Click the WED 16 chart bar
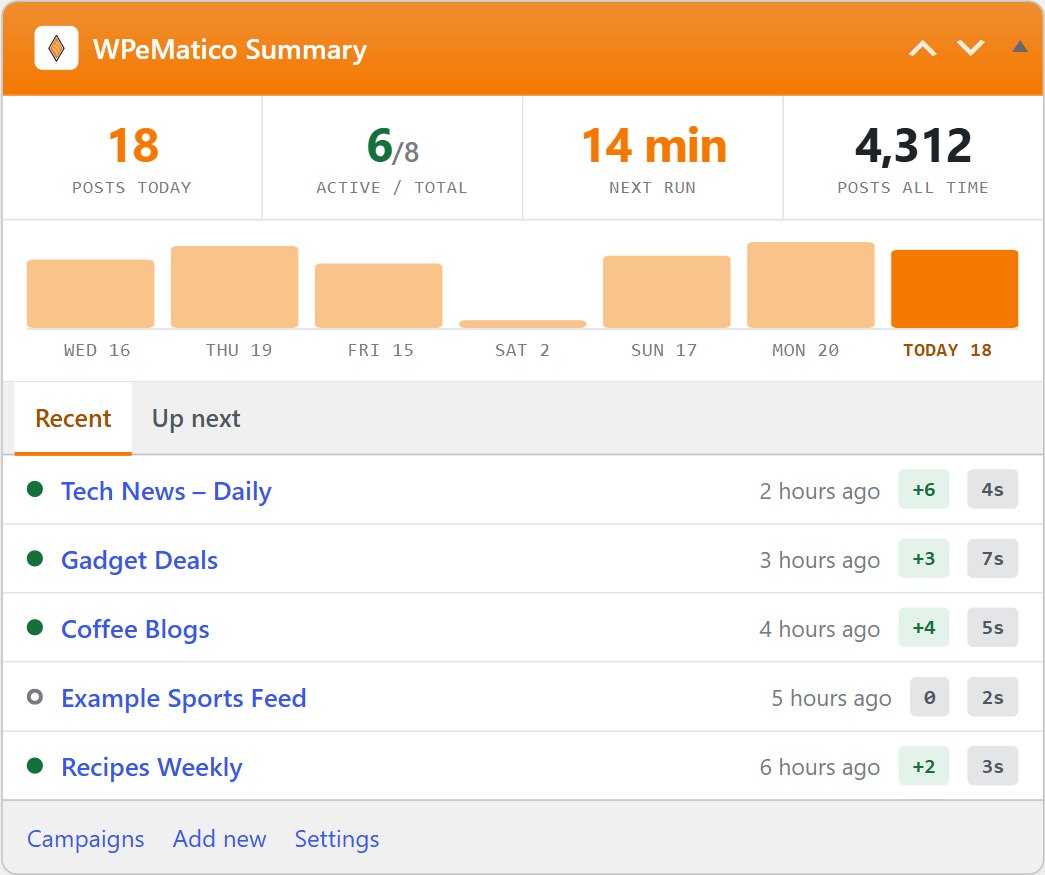The image size is (1045, 875). 91,294
